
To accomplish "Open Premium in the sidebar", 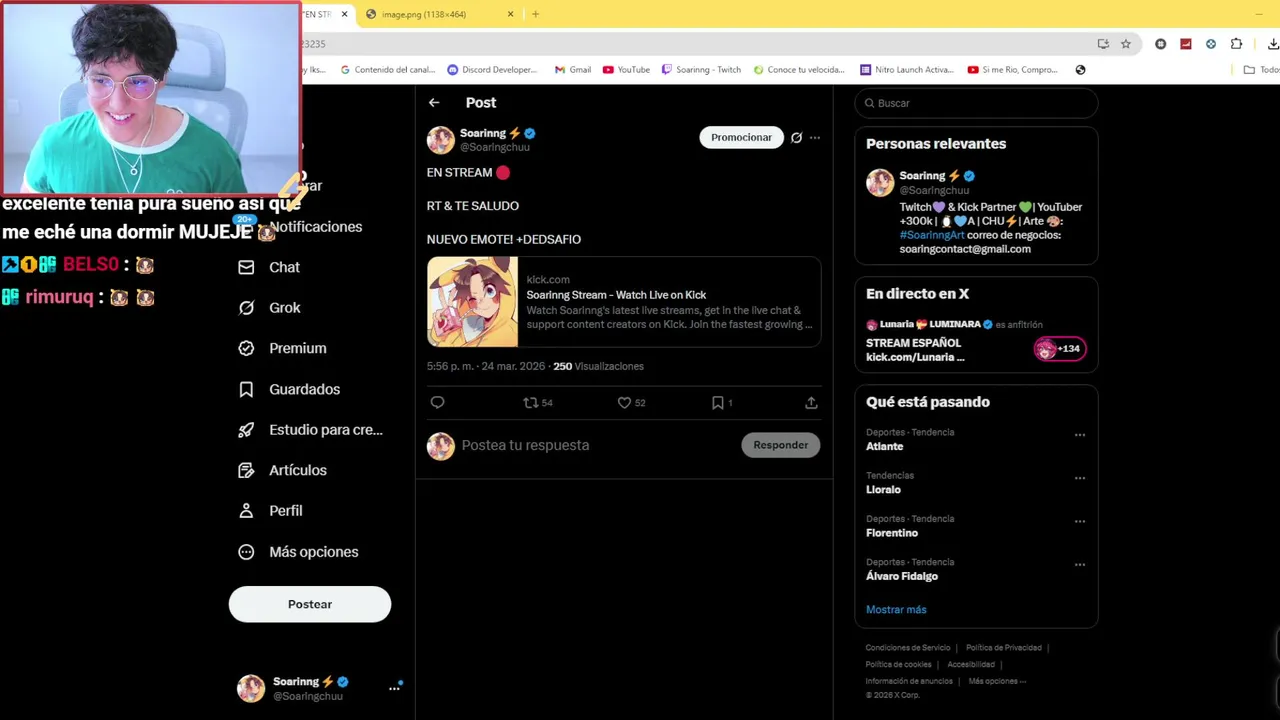I will pos(282,348).
